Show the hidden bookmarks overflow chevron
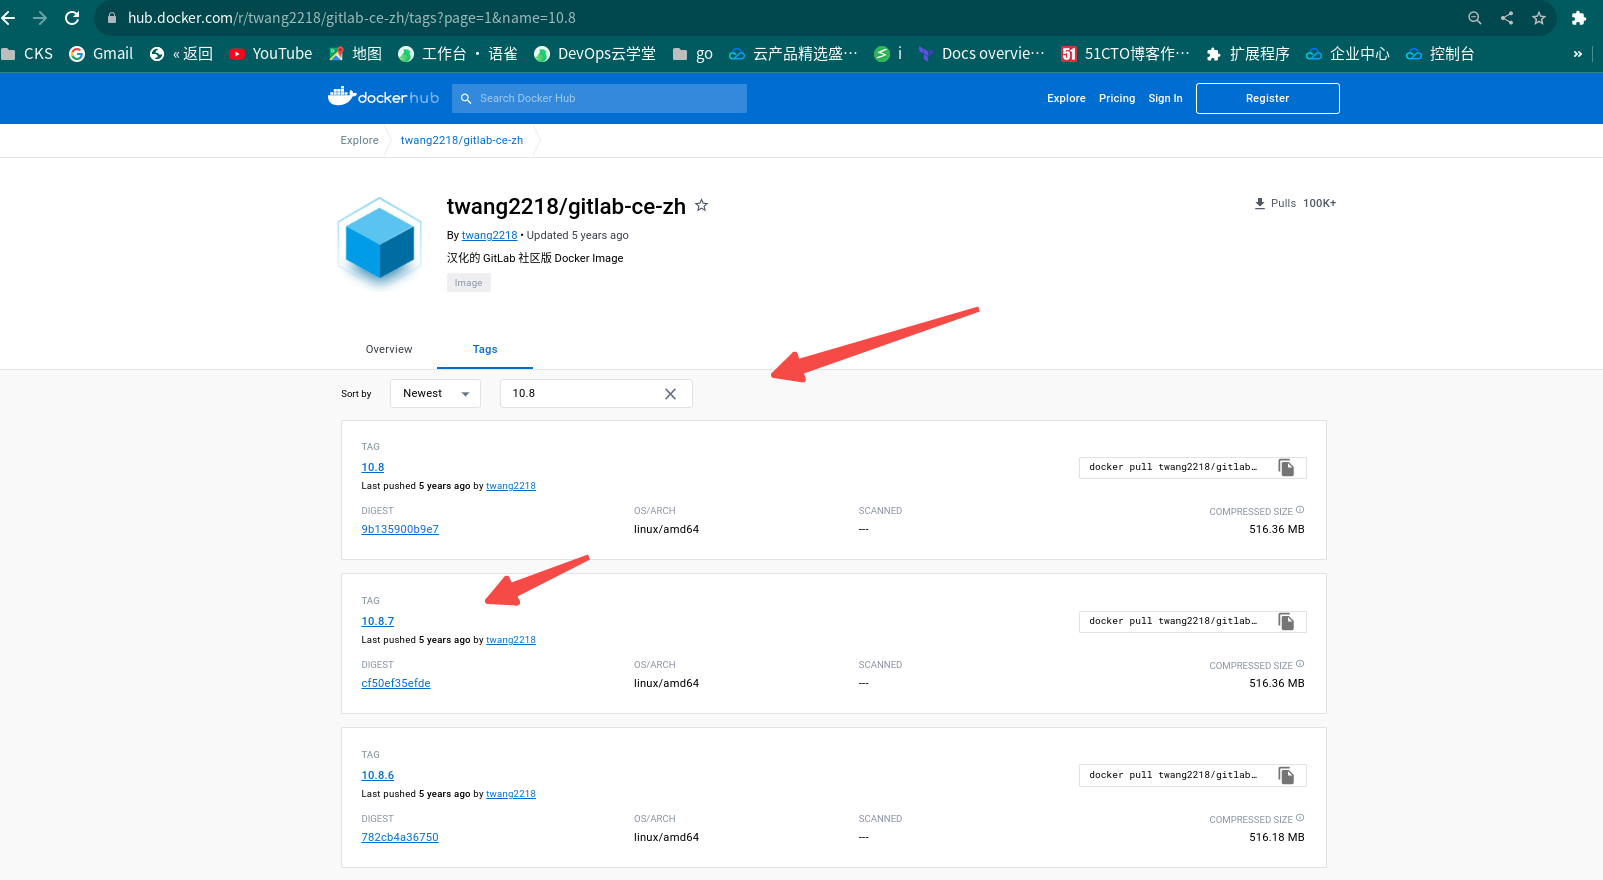The image size is (1603, 880). pyautogui.click(x=1578, y=54)
